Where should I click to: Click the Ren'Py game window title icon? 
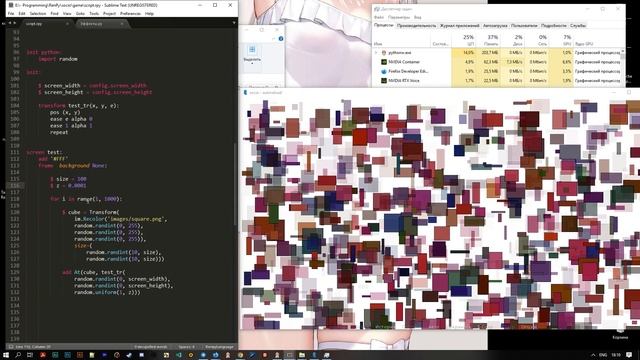[245, 93]
